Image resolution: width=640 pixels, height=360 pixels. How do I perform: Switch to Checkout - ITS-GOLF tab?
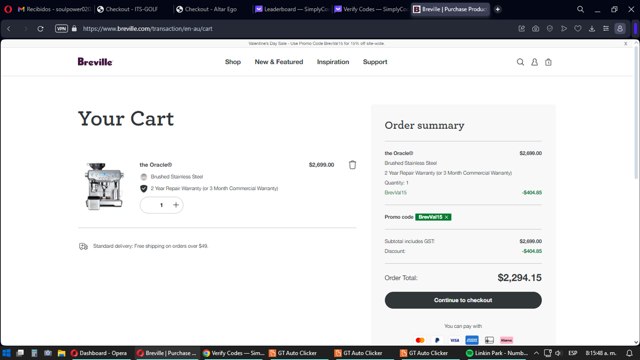coord(131,9)
